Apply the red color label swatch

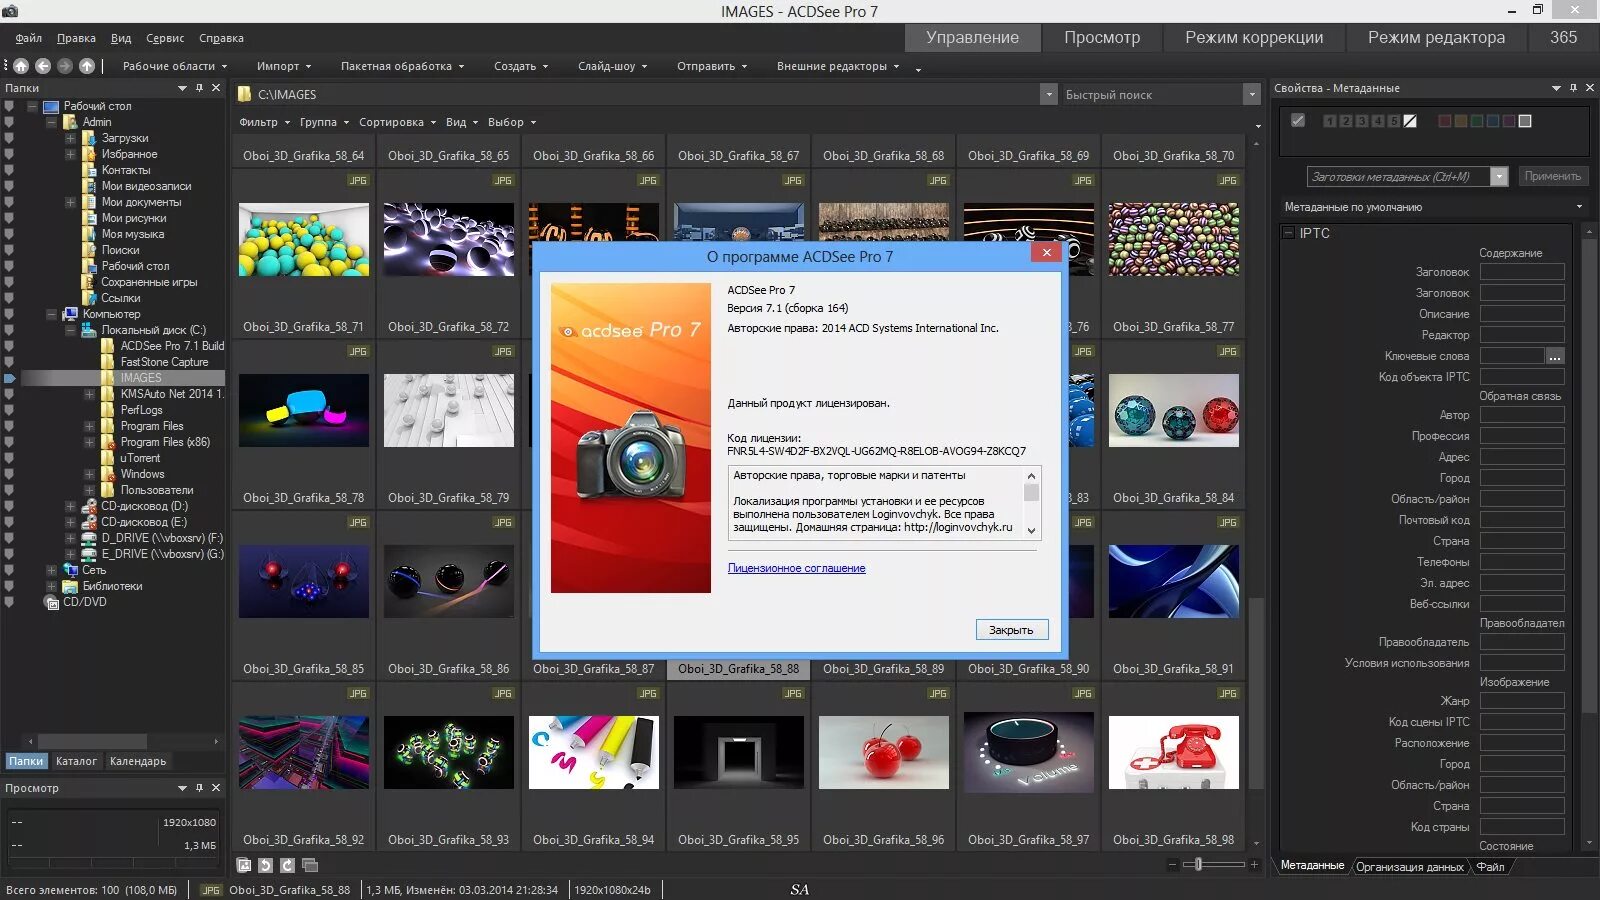click(x=1444, y=121)
